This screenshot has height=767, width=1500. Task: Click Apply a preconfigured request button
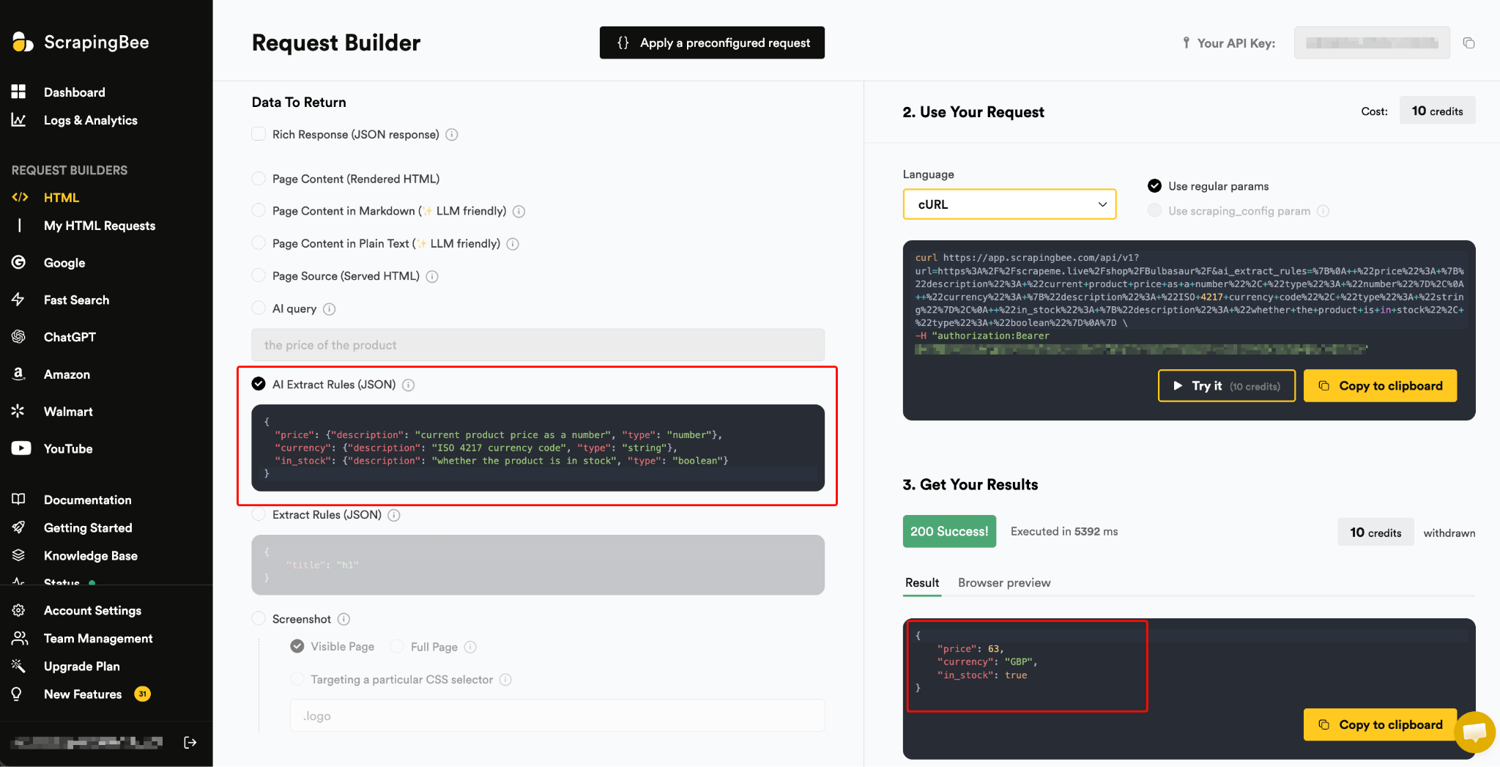[712, 43]
